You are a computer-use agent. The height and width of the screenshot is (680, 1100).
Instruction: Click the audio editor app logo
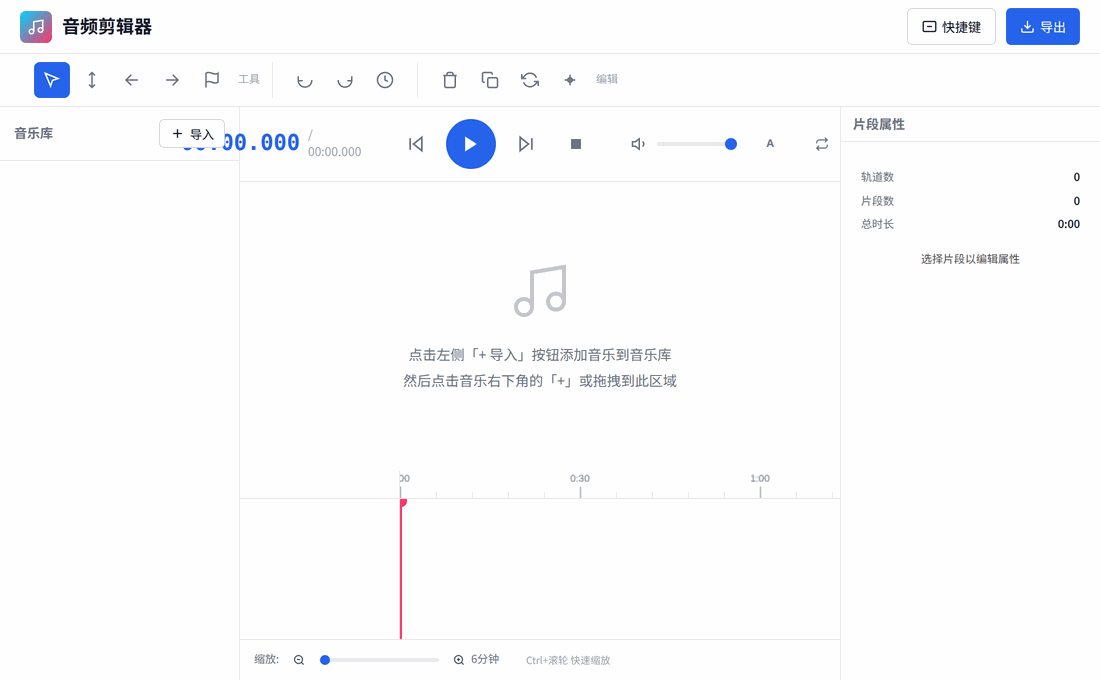(x=36, y=27)
